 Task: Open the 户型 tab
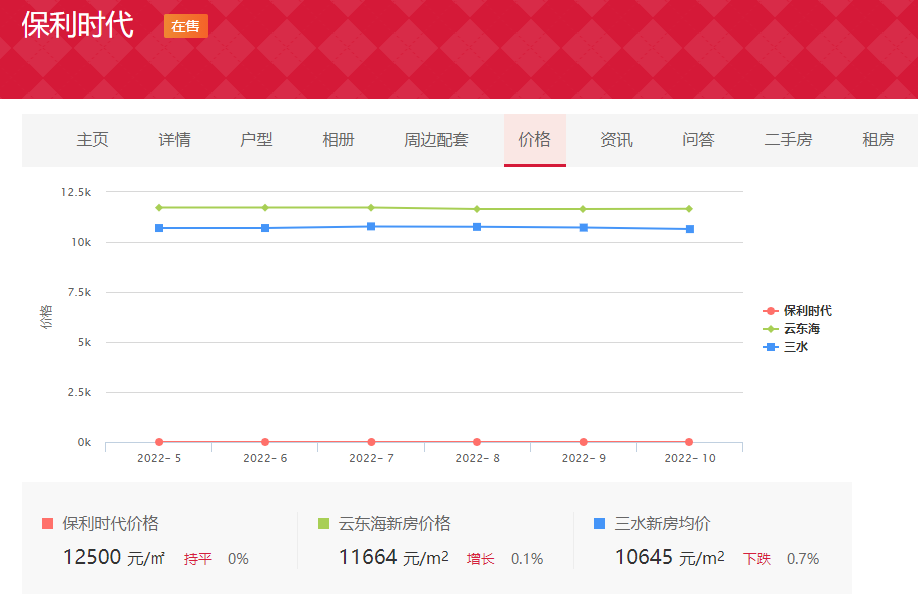tap(256, 140)
